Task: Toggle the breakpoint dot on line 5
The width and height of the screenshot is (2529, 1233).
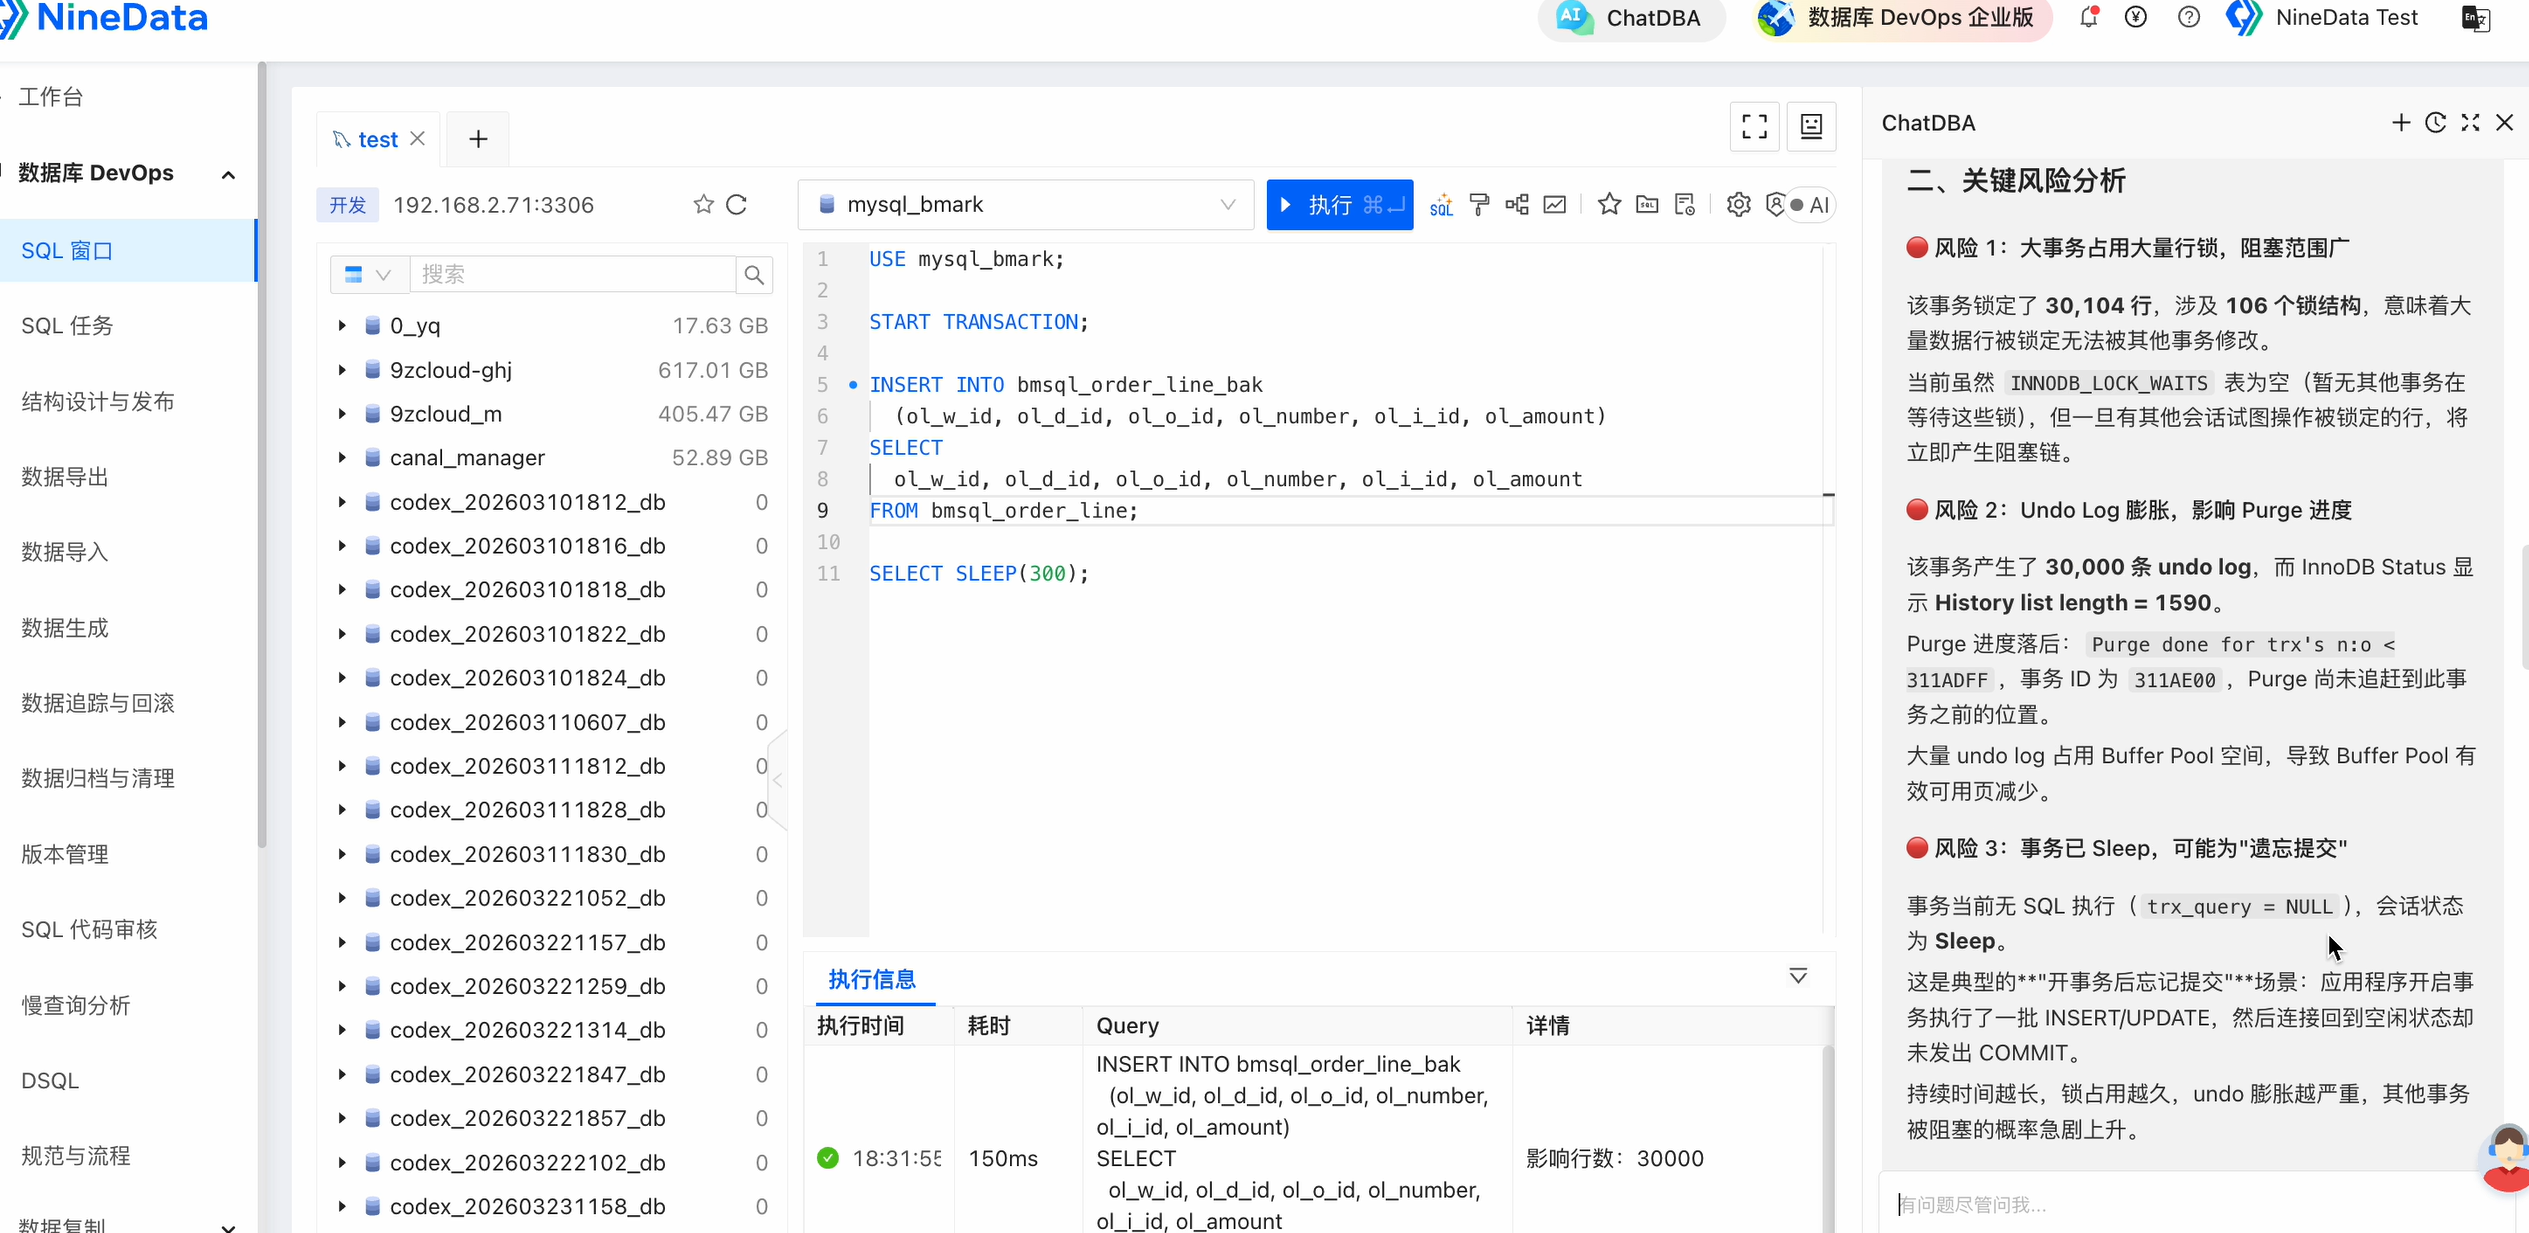Action: click(x=853, y=385)
